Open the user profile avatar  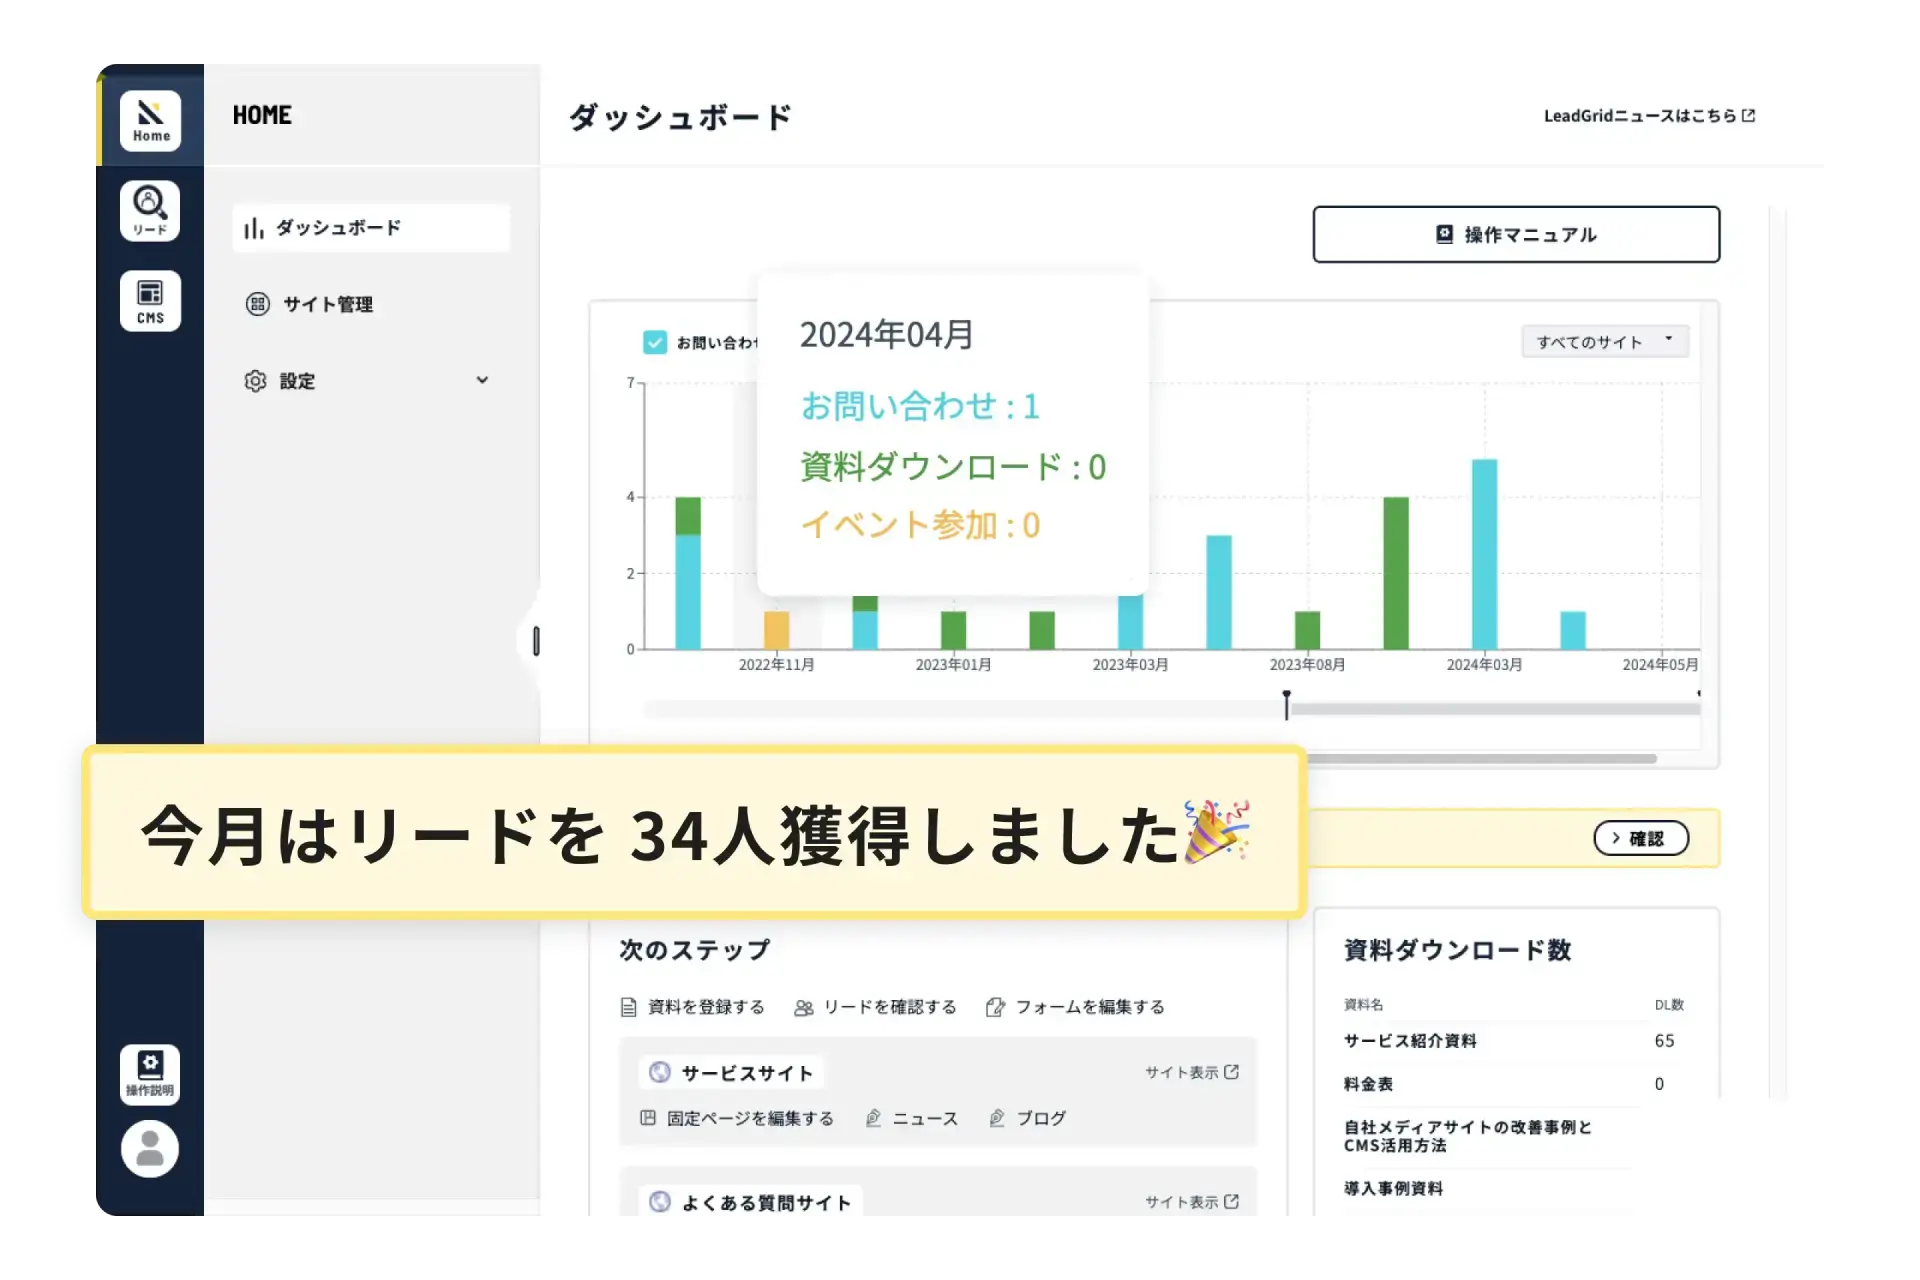click(x=150, y=1149)
